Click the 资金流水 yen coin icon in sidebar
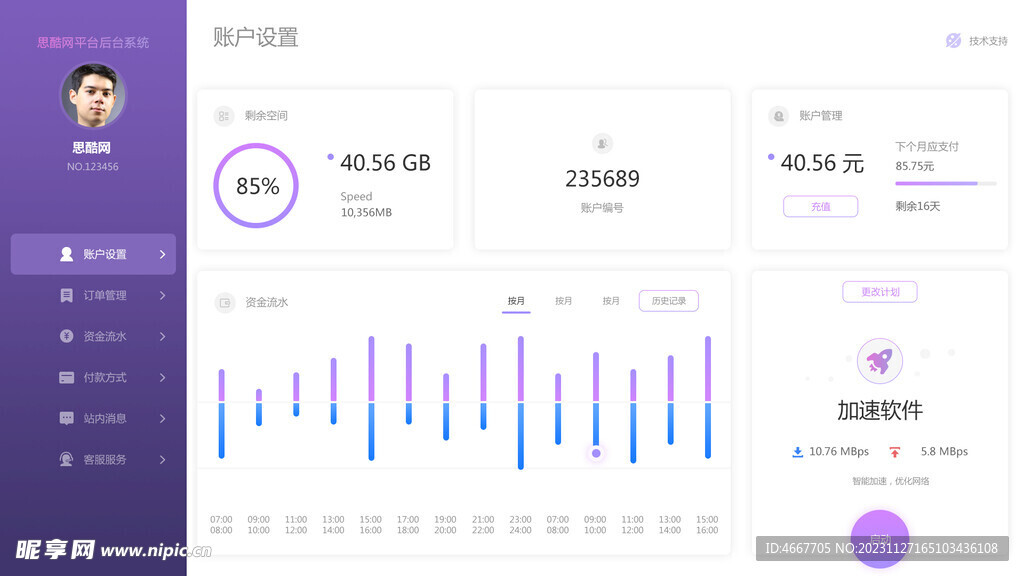The width and height of the screenshot is (1024, 576). pyautogui.click(x=64, y=336)
